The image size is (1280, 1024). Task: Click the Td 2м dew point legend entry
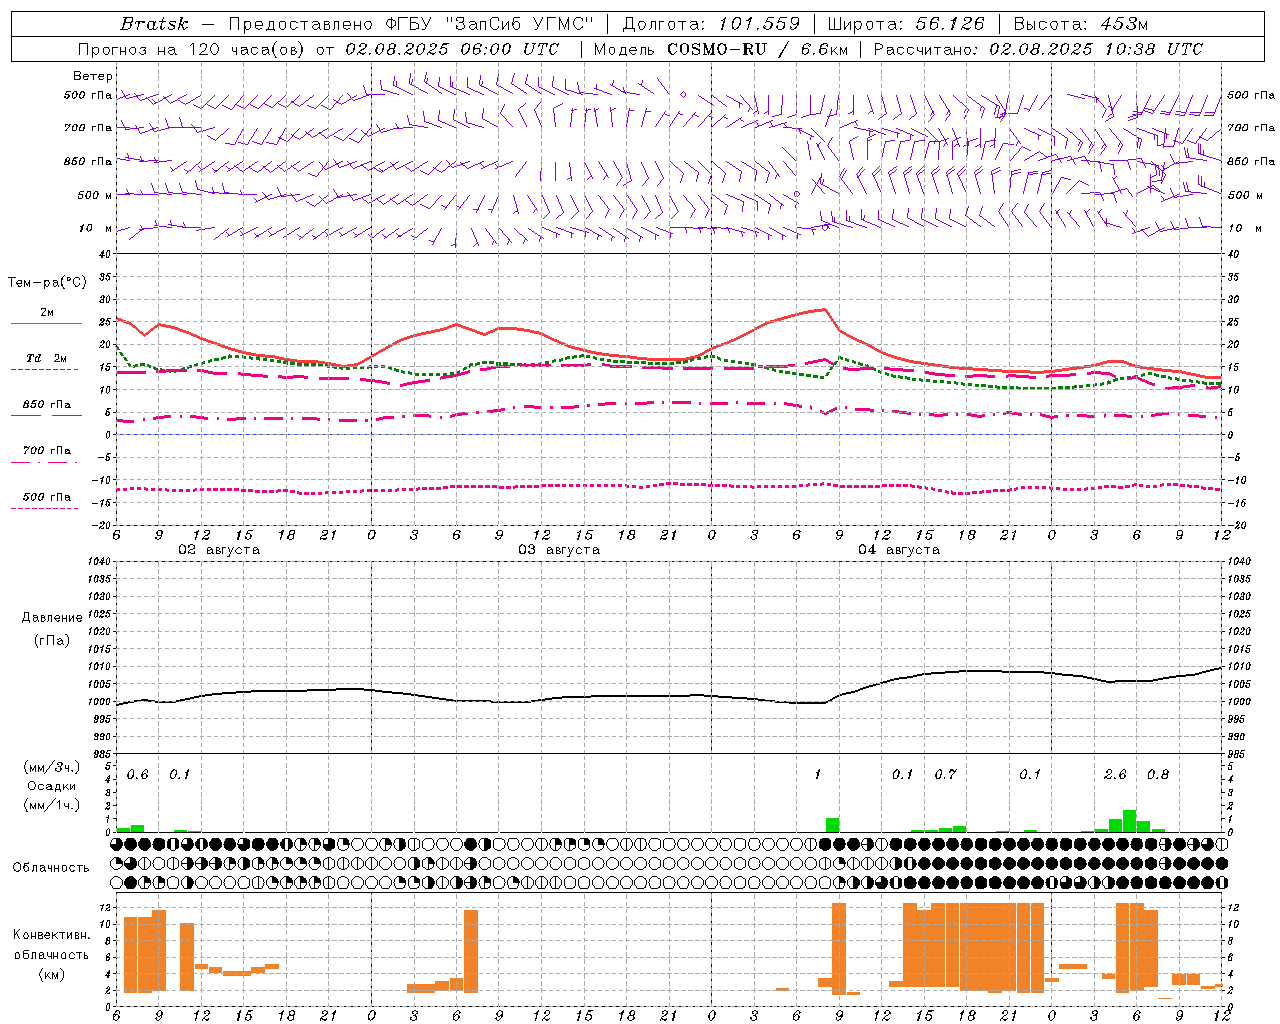point(46,358)
